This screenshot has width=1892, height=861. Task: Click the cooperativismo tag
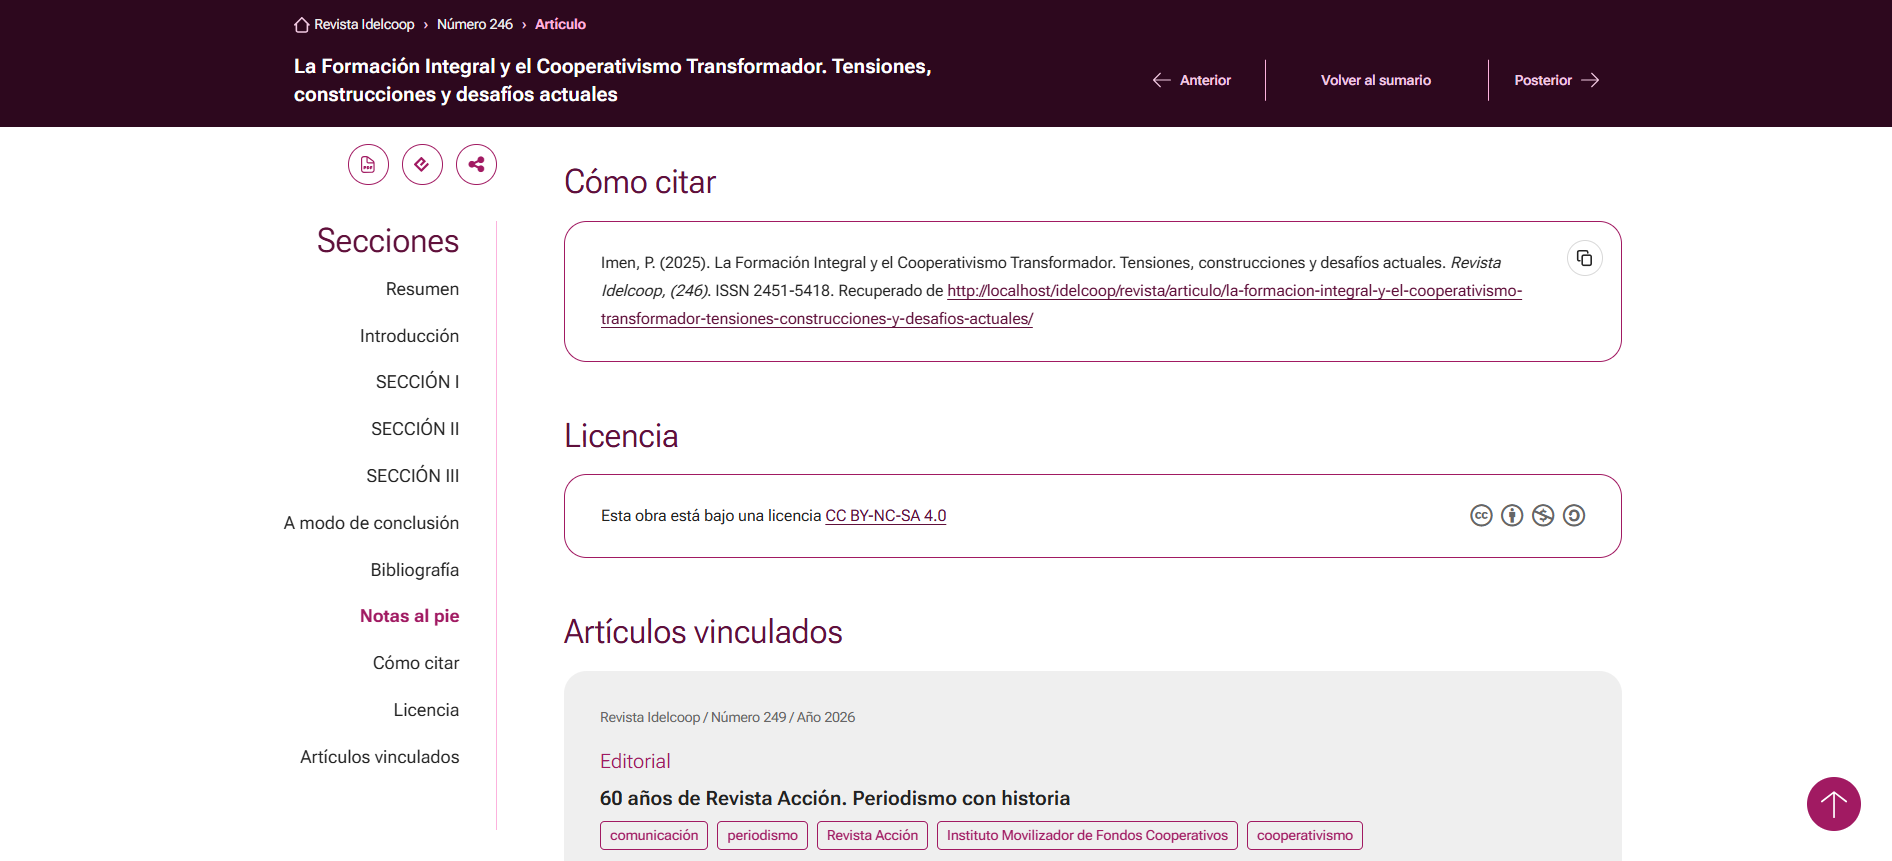tap(1304, 835)
